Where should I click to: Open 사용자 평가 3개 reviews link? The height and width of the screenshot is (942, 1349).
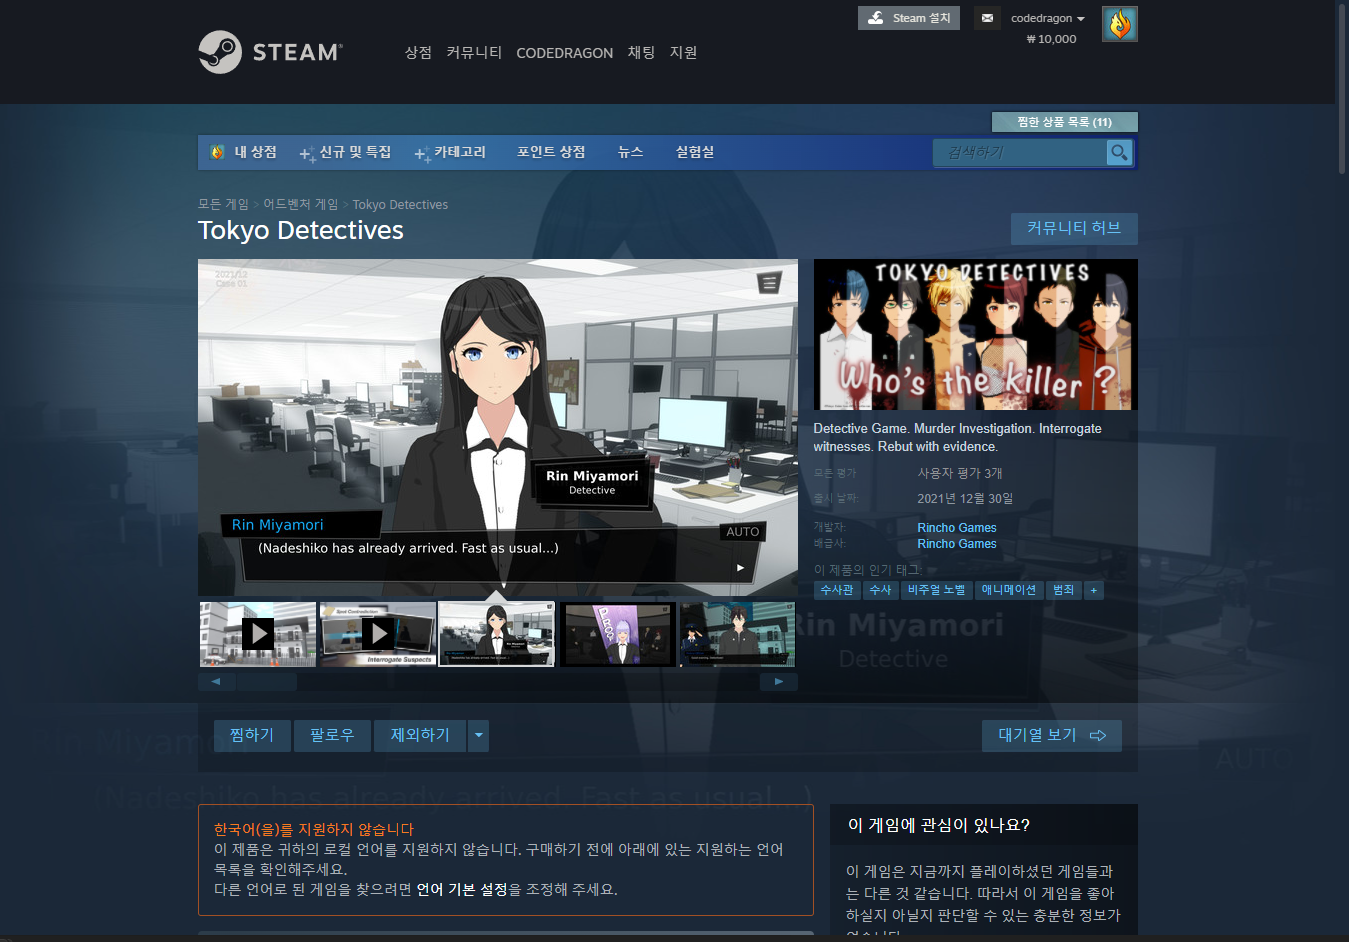[960, 473]
